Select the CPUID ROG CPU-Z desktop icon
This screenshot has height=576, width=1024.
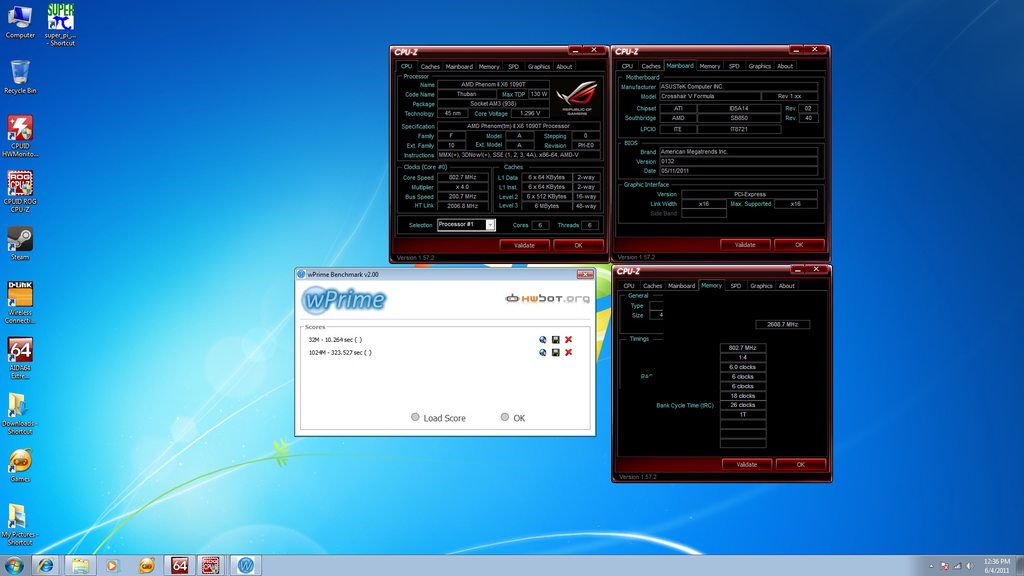coord(20,191)
